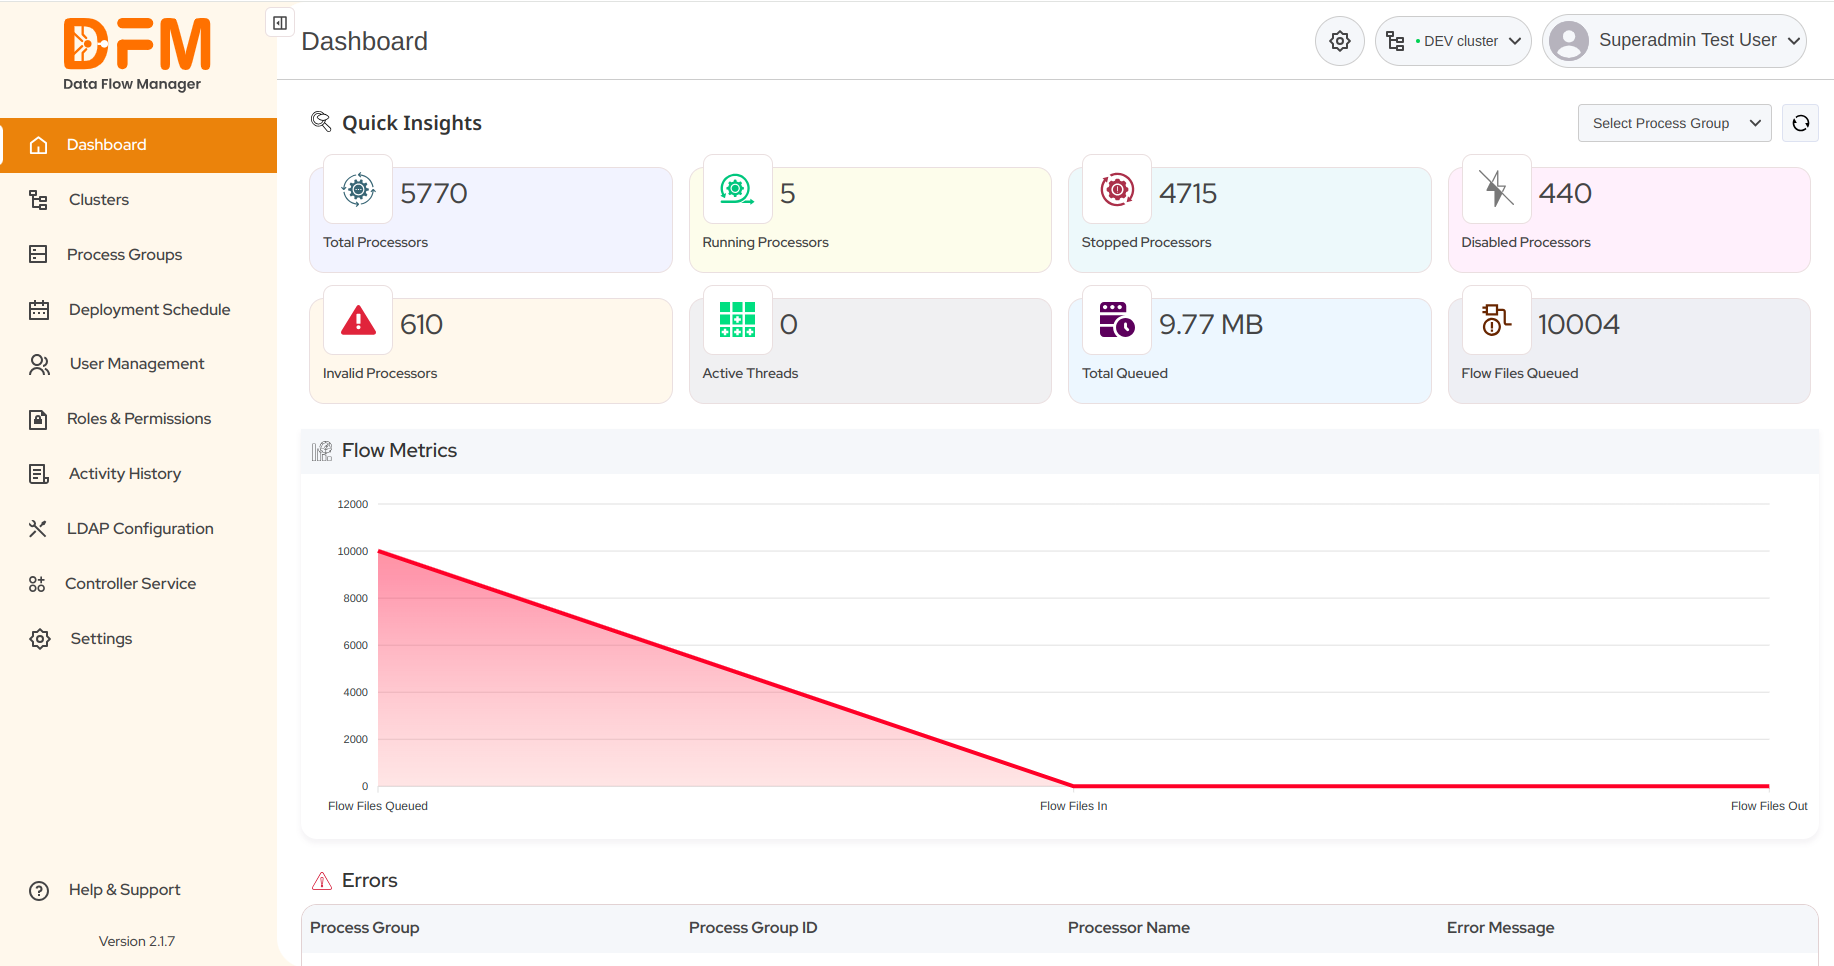
Task: Click the Disabled Processors icon
Action: 1496,189
